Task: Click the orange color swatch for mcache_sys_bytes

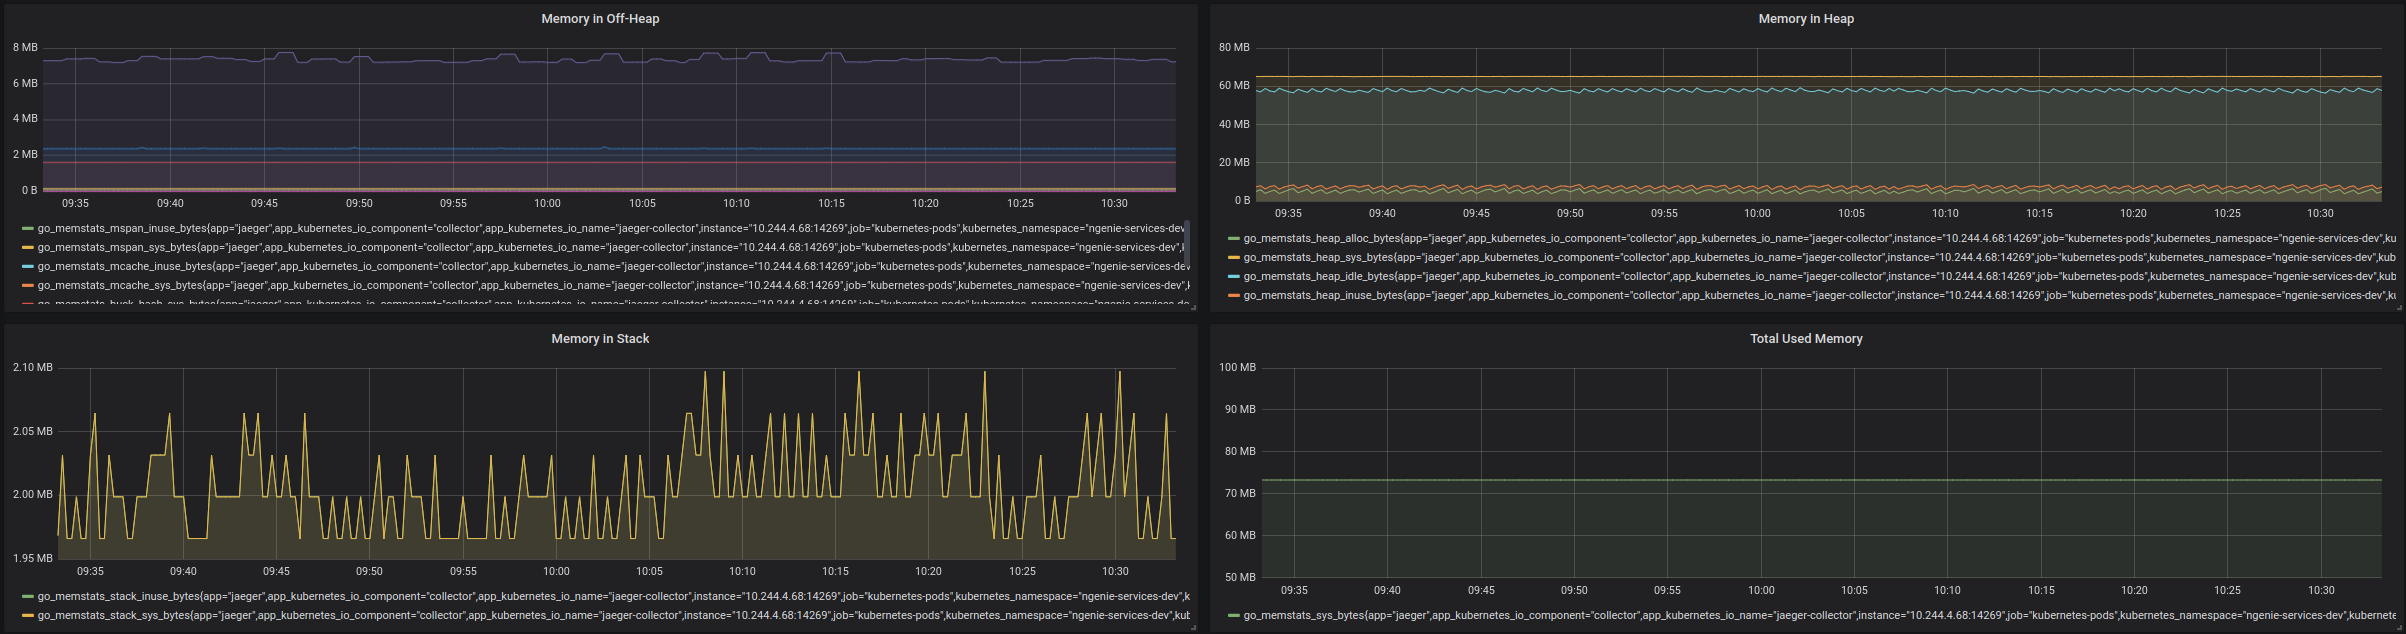Action: [28, 286]
